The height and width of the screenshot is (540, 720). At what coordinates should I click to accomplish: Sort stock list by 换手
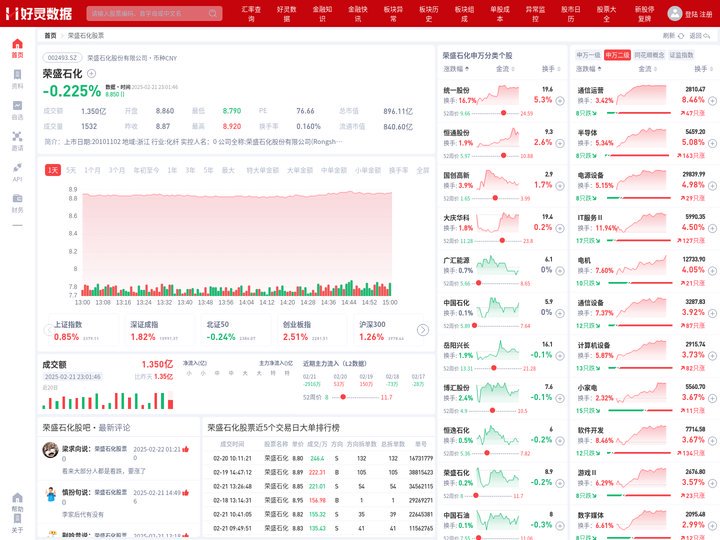(551, 69)
